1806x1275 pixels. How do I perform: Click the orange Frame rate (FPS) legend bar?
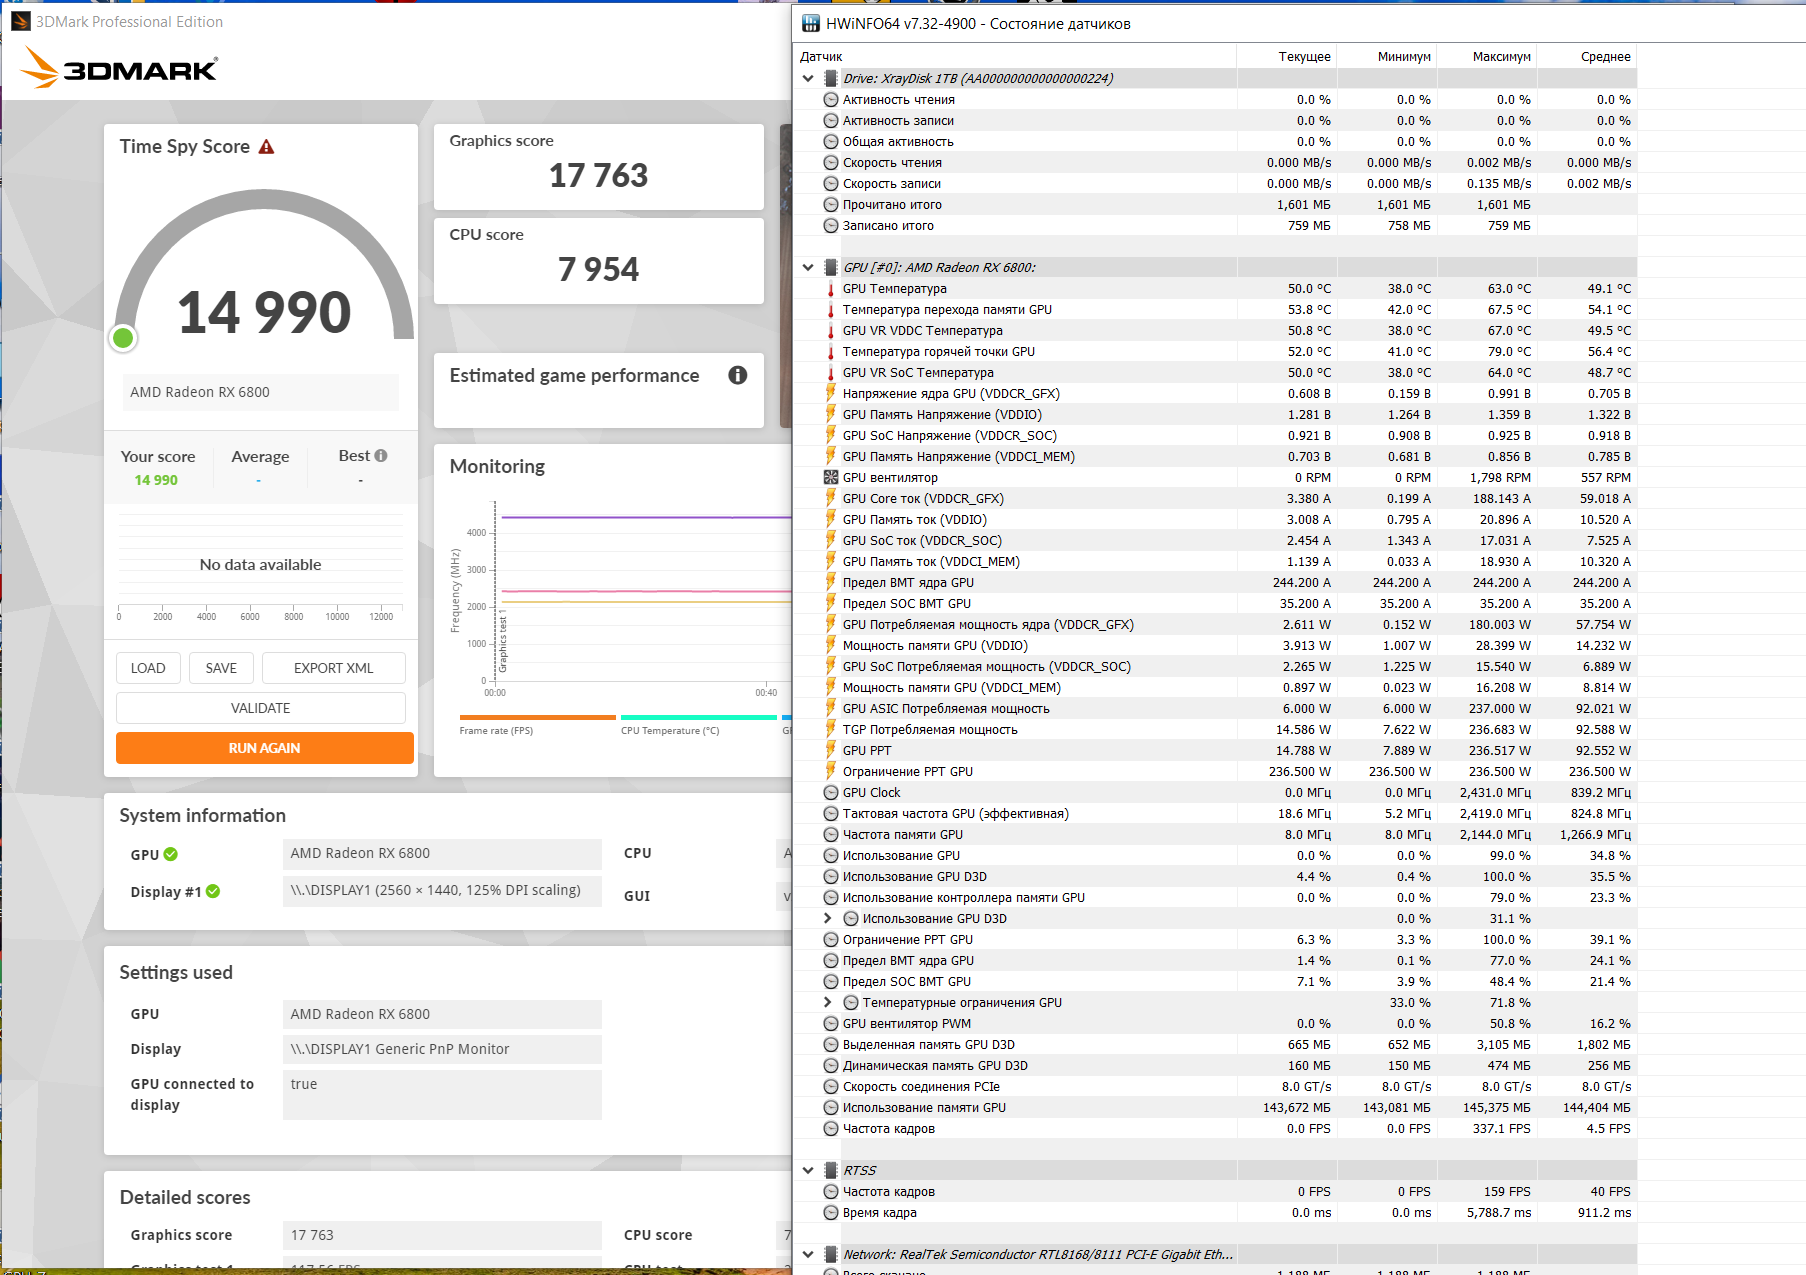tap(538, 717)
